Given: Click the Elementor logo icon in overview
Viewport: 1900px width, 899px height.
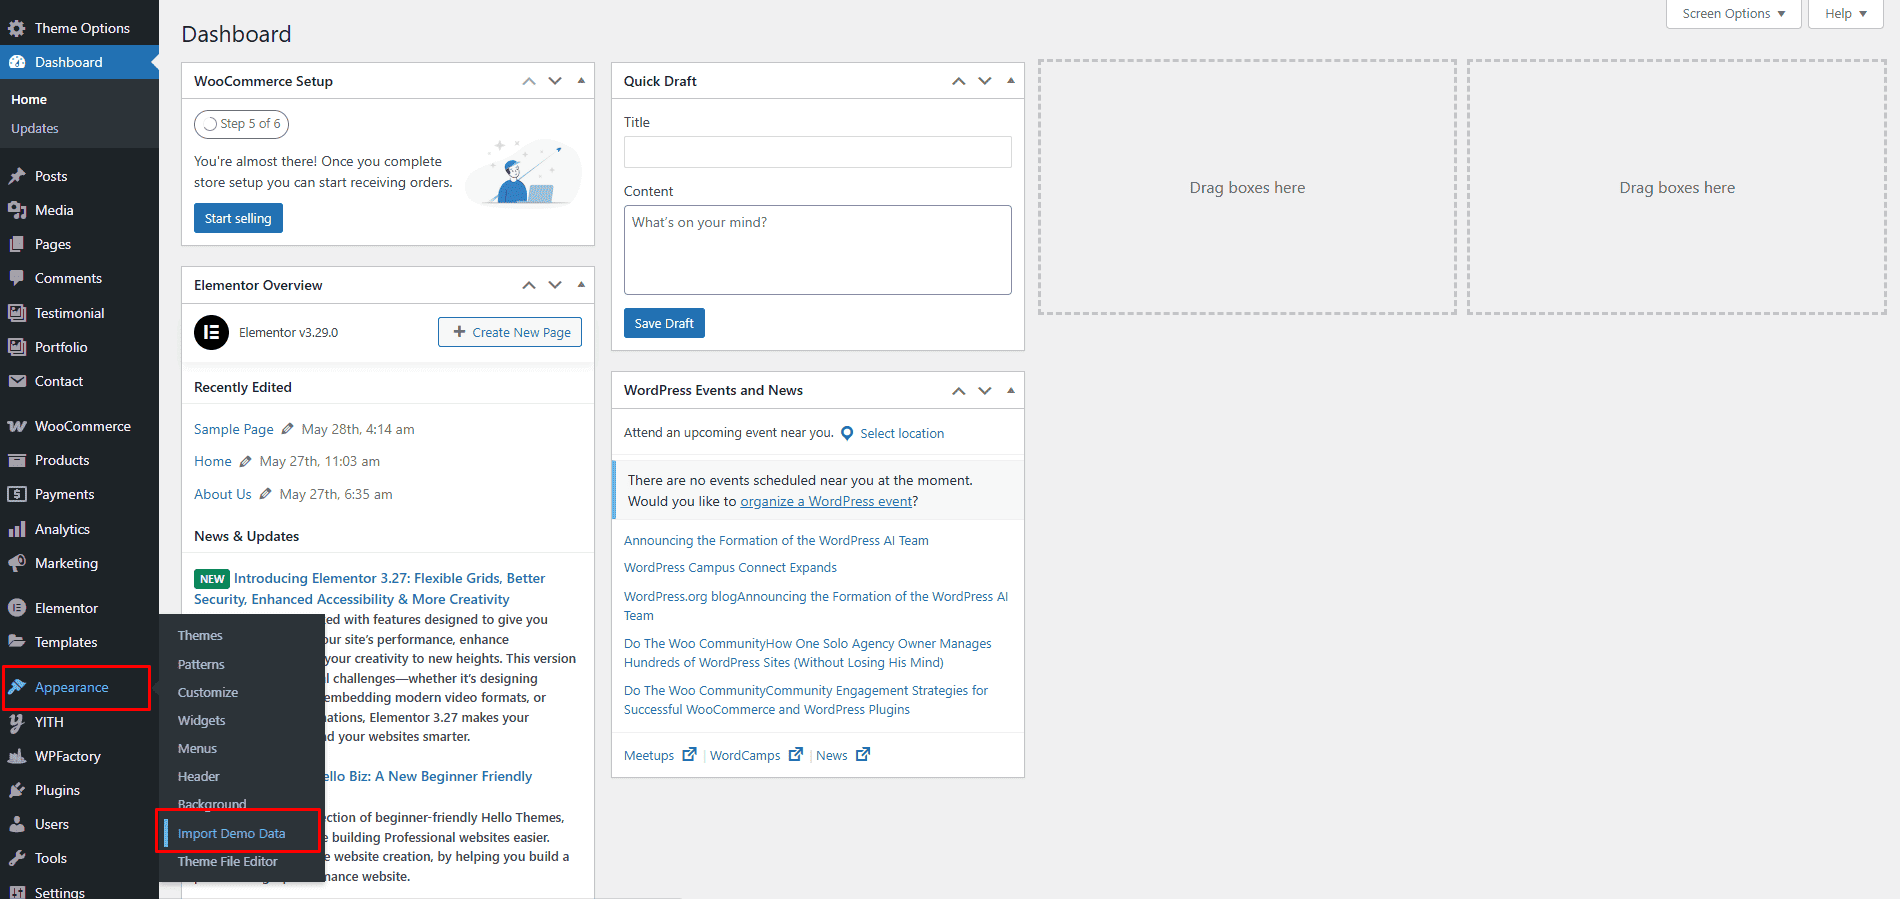Looking at the screenshot, I should pyautogui.click(x=211, y=332).
